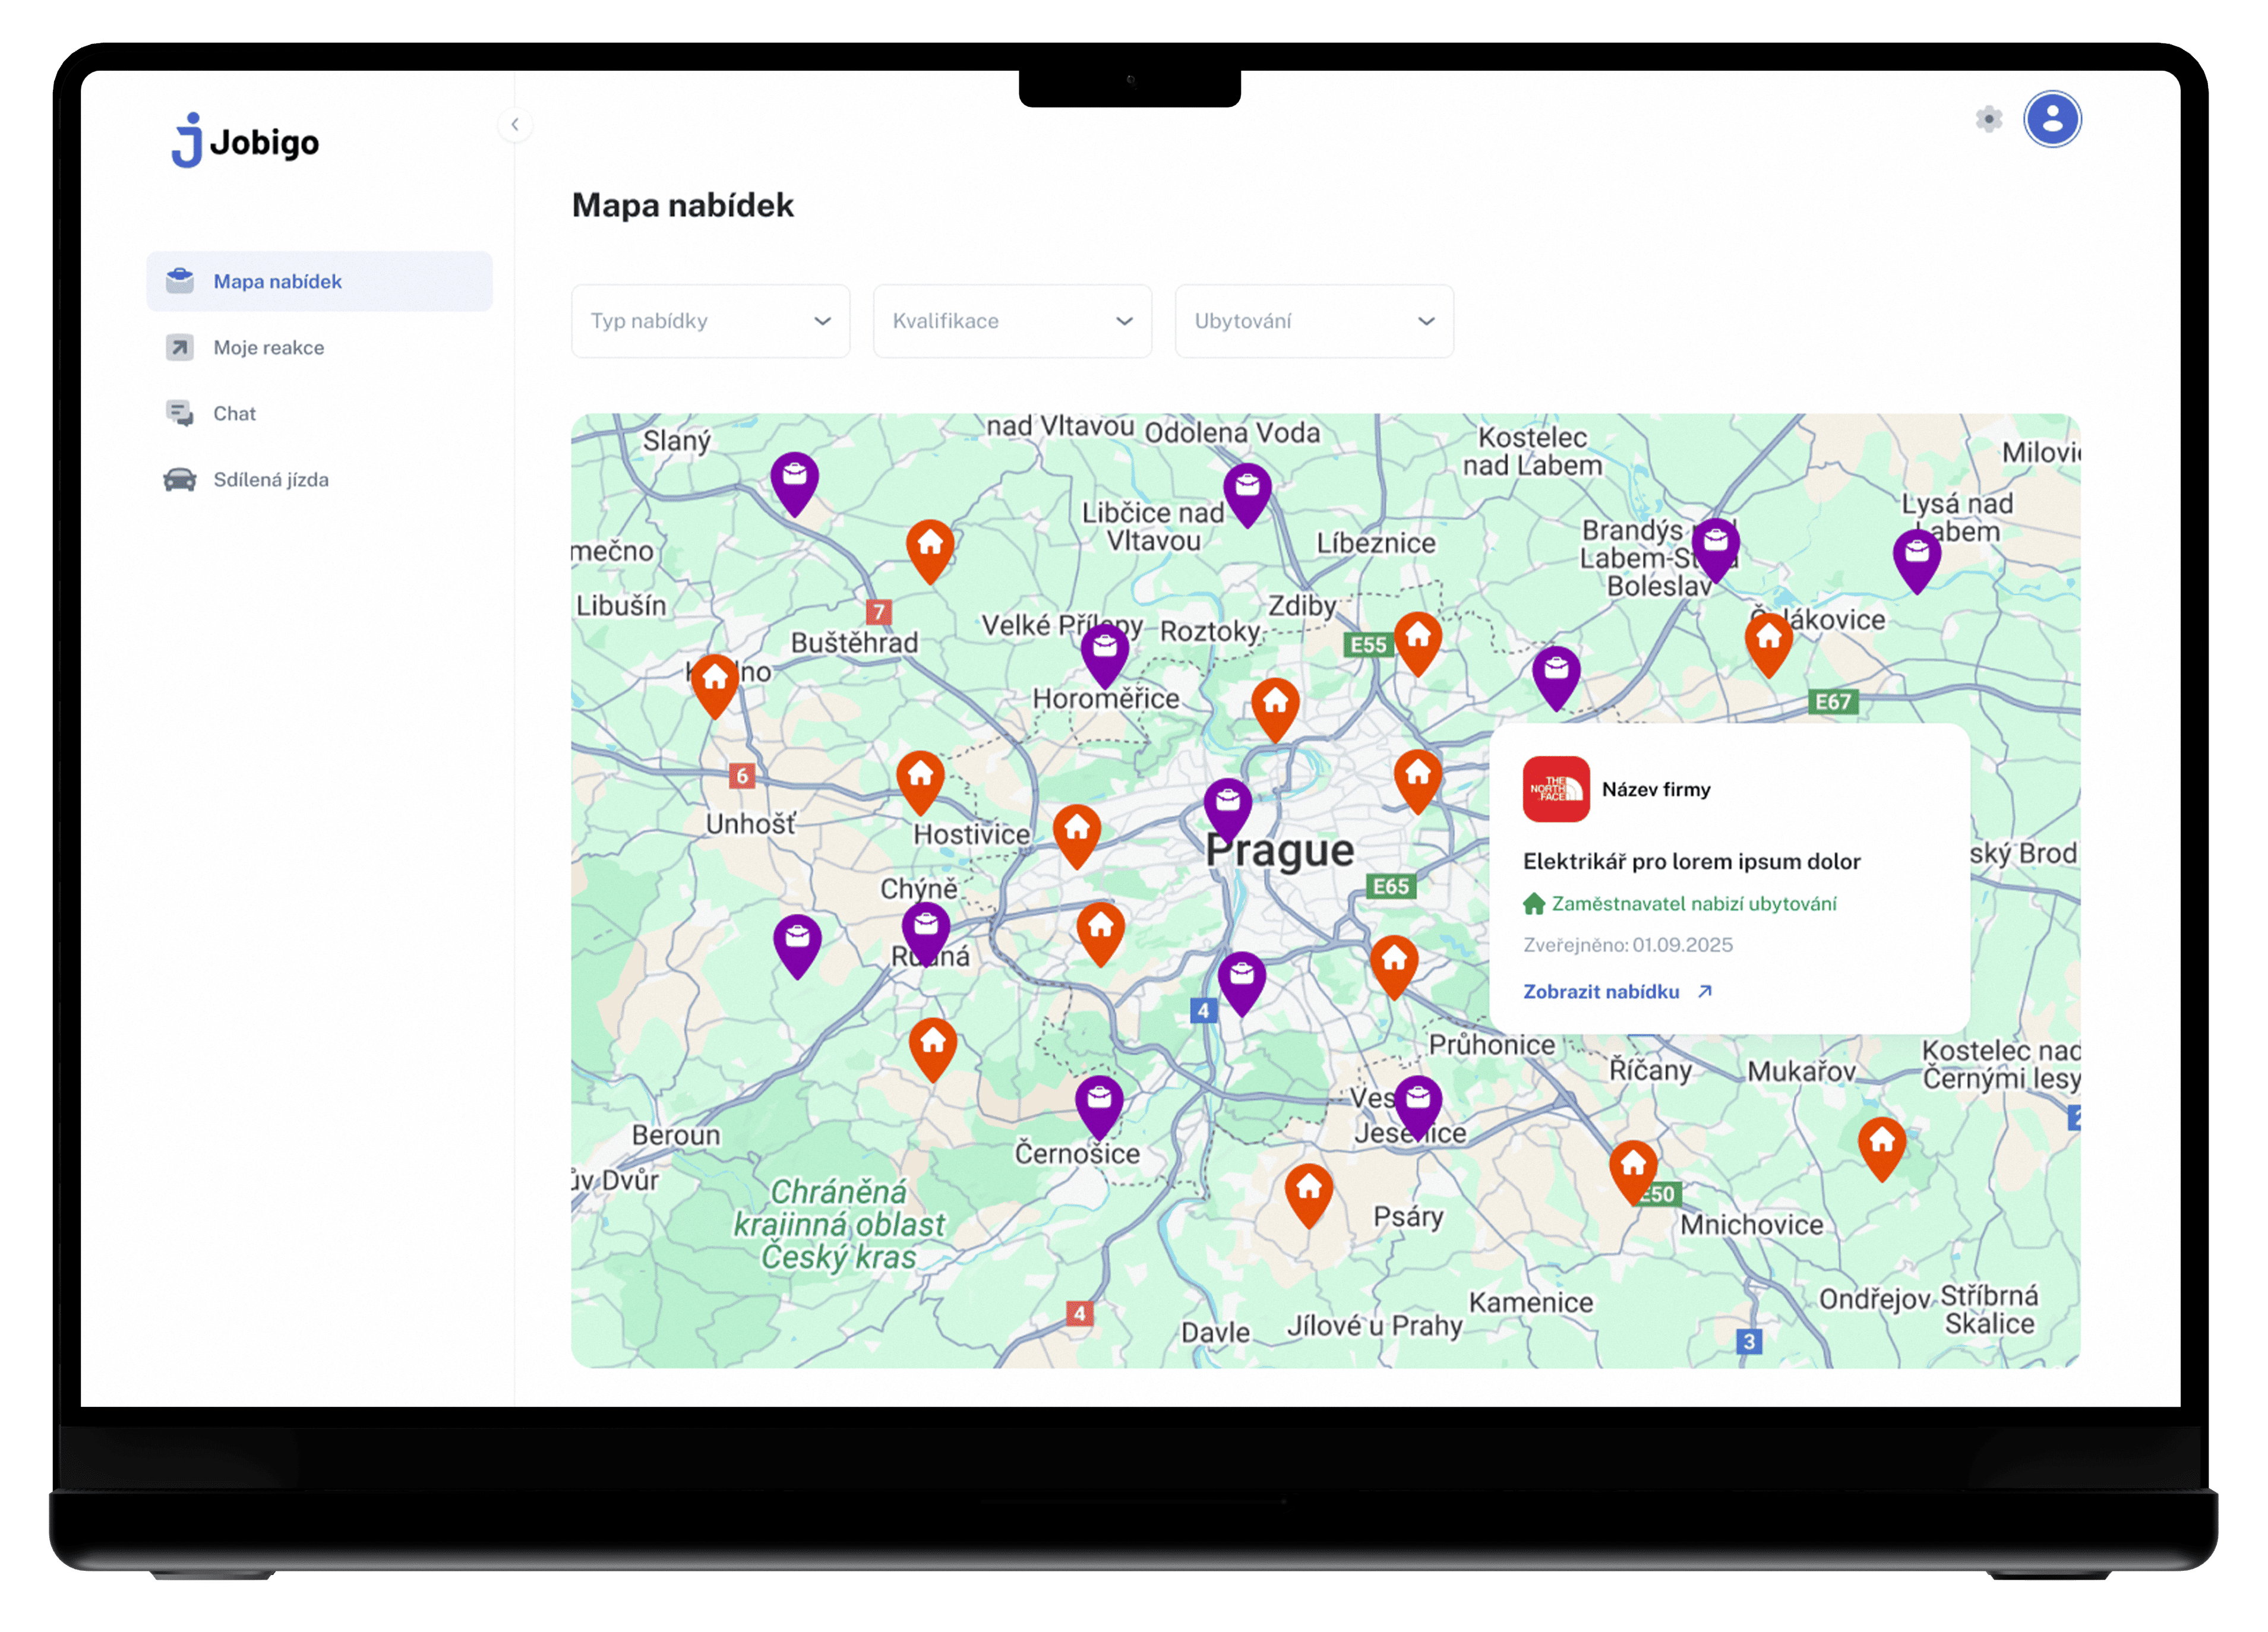This screenshot has height=1632, width=2268.
Task: Click the orange house pin near Psáry
Action: (x=1309, y=1194)
